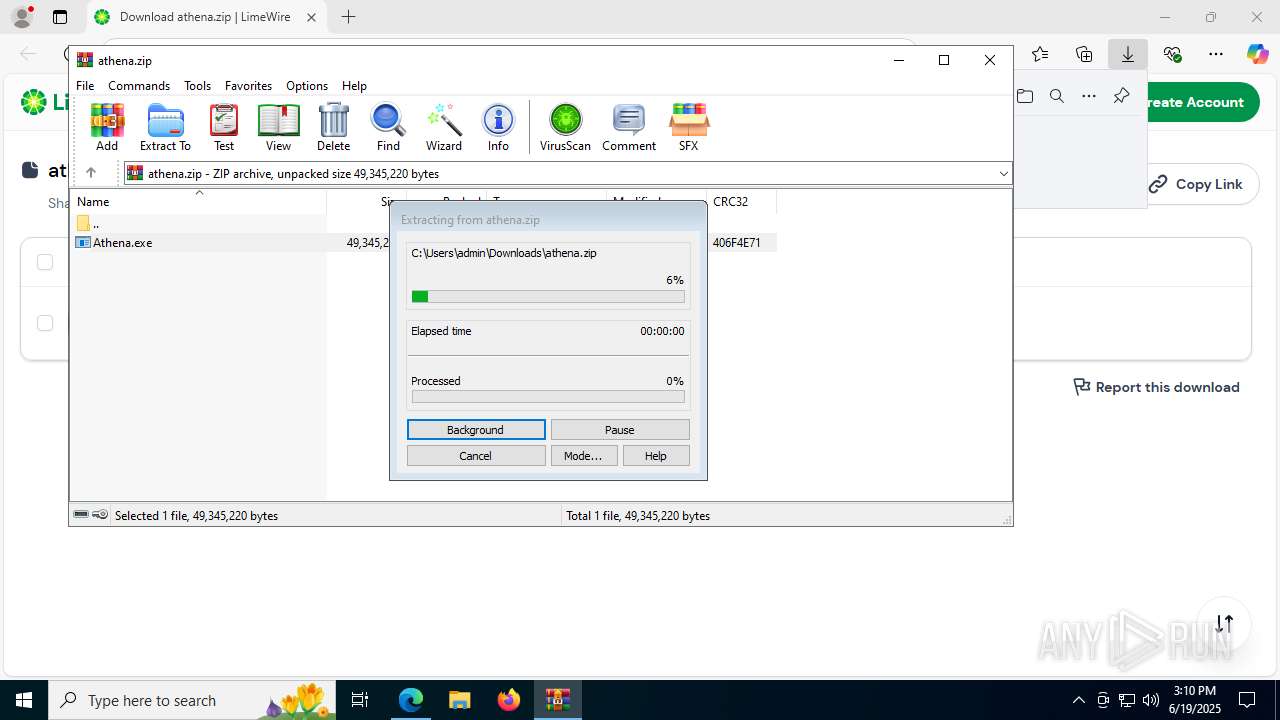Click the Mode... button
Image resolution: width=1280 pixels, height=720 pixels.
tap(583, 456)
